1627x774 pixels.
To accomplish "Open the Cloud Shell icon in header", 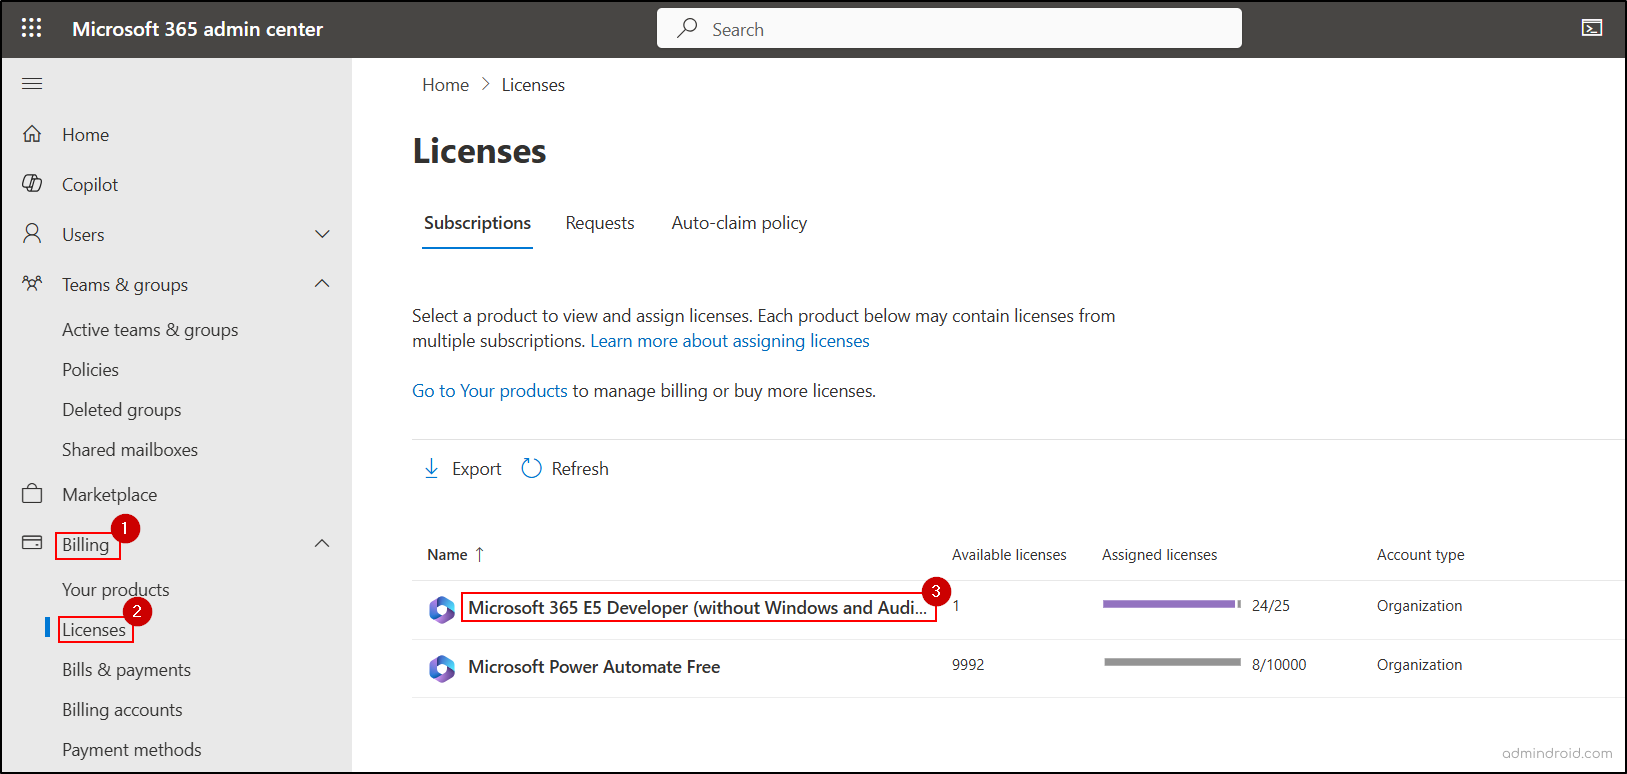I will point(1592,28).
